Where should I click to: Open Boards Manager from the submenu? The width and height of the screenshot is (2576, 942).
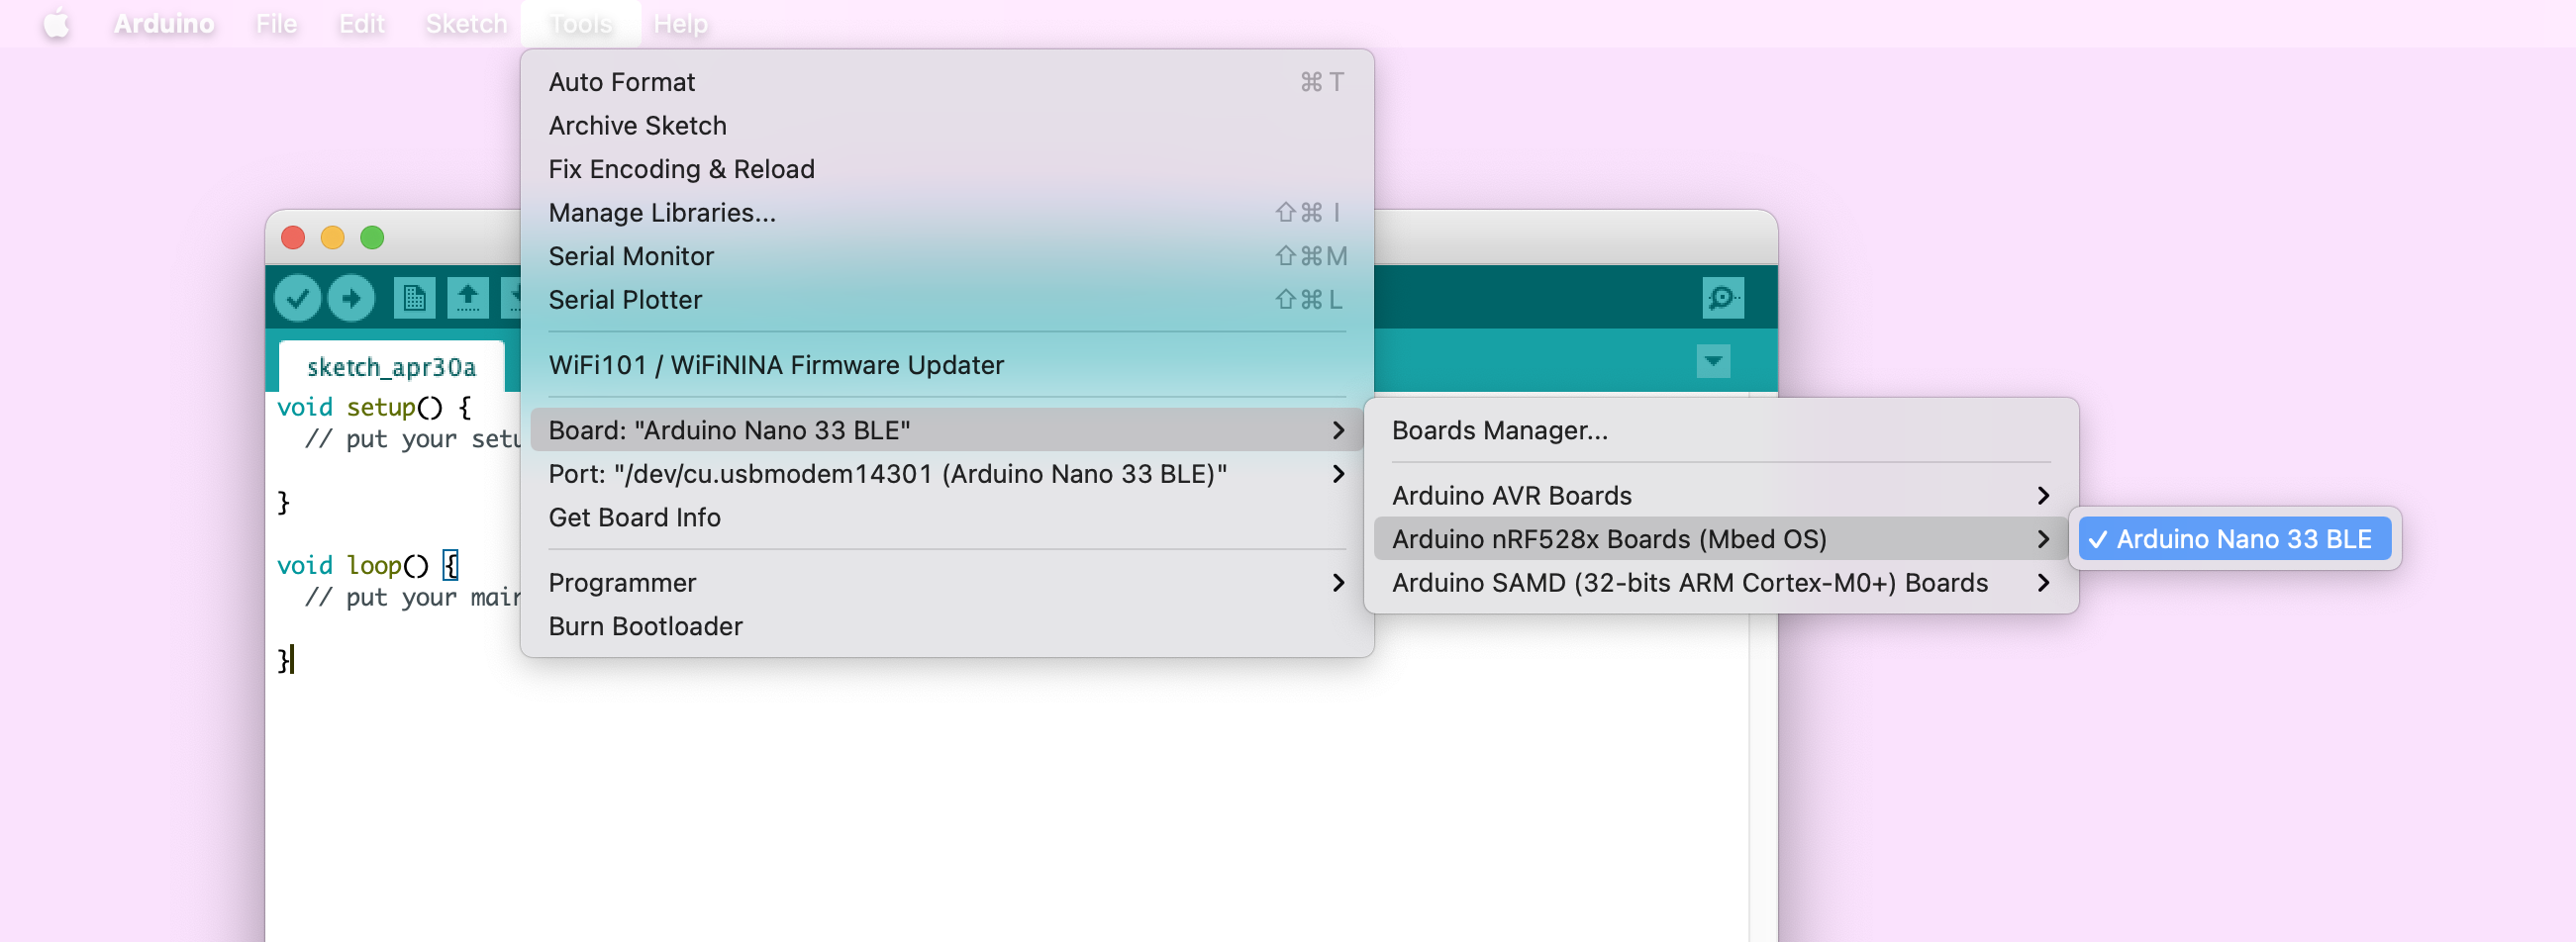pos(1720,430)
